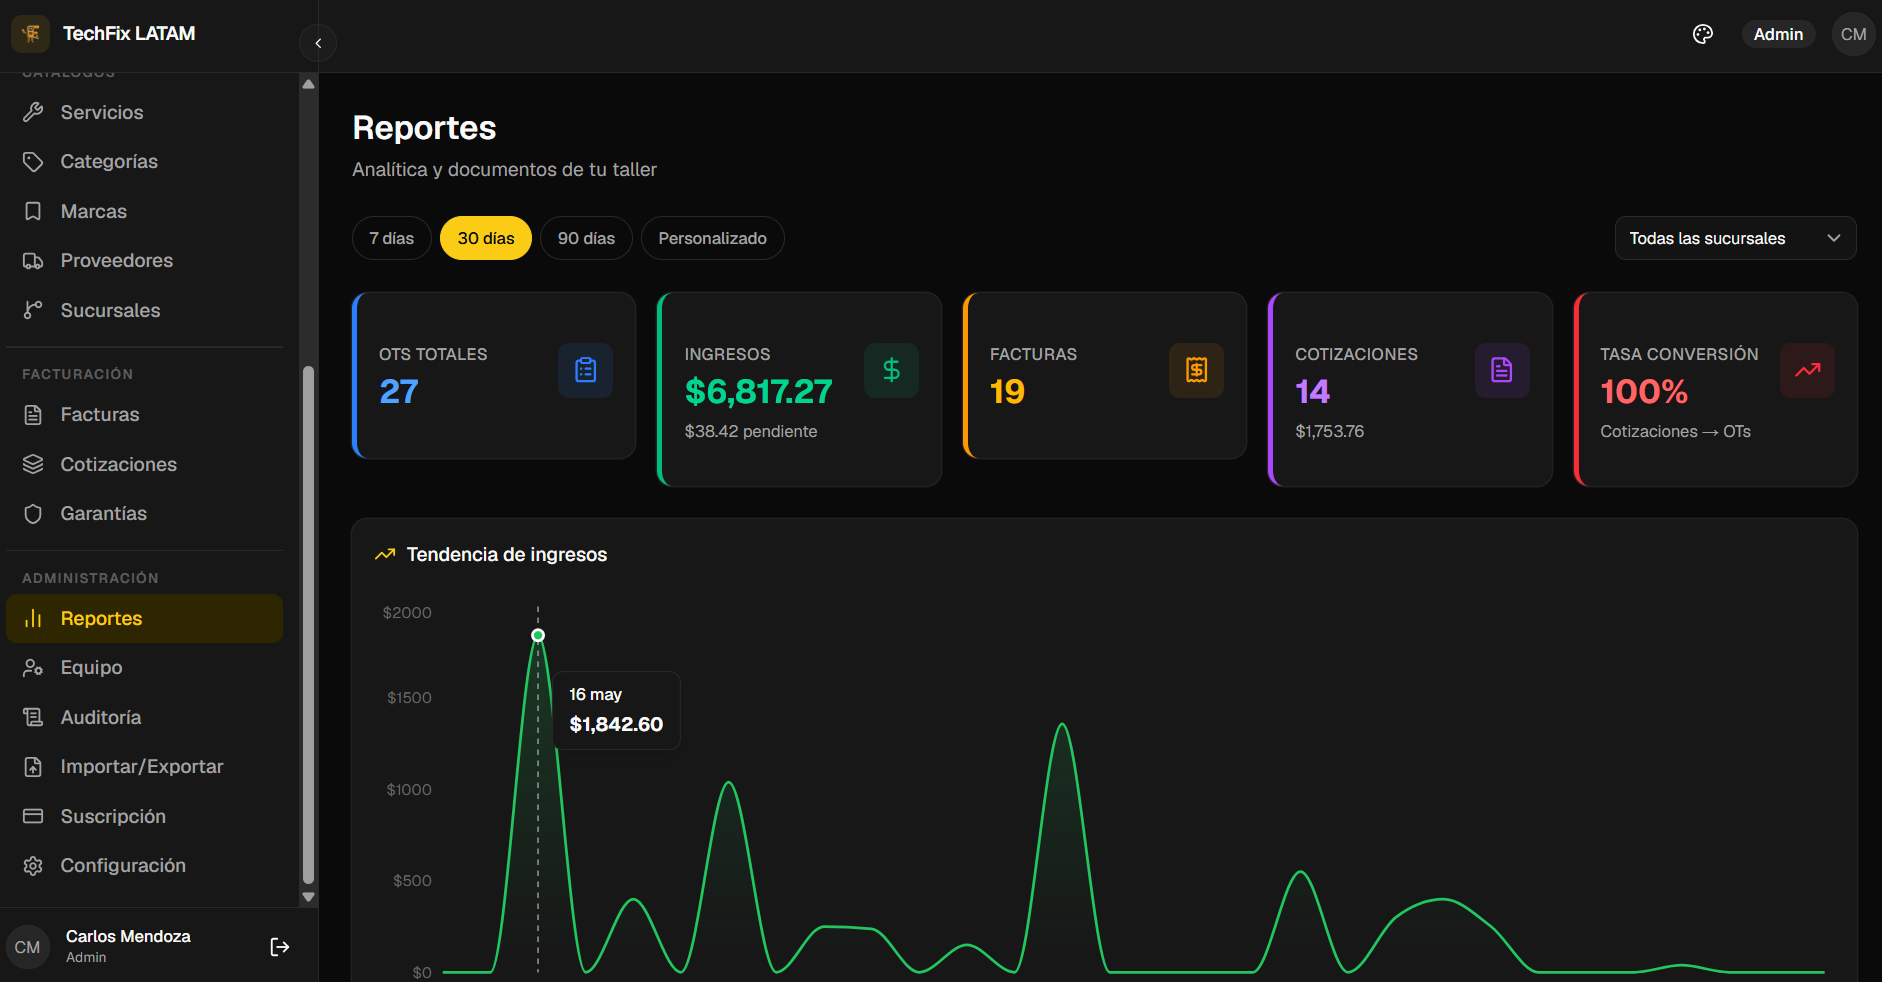This screenshot has width=1882, height=982.
Task: Click the Equipo users icon
Action: (x=33, y=668)
